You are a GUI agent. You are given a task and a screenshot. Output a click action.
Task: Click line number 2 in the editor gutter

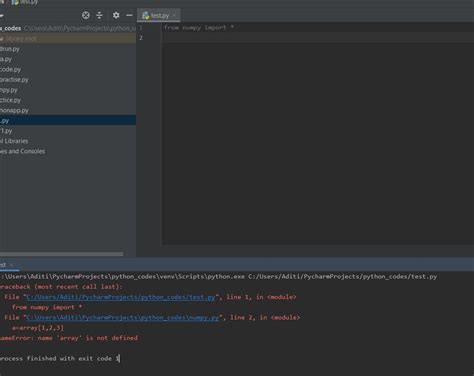pos(141,38)
